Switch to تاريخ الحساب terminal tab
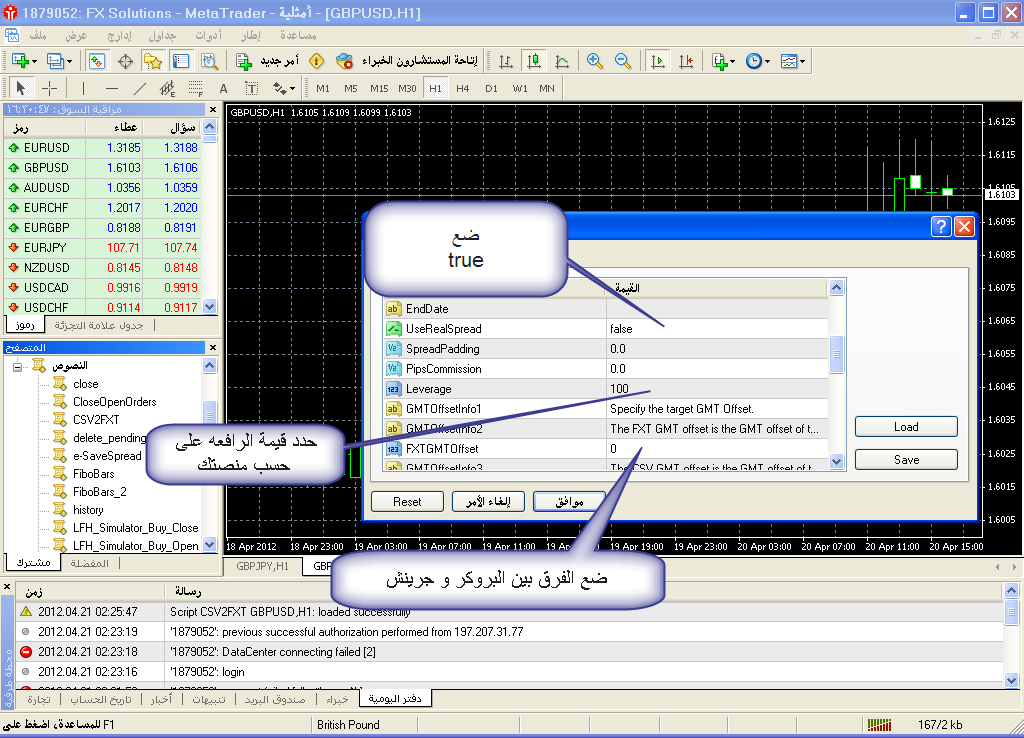 (101, 699)
